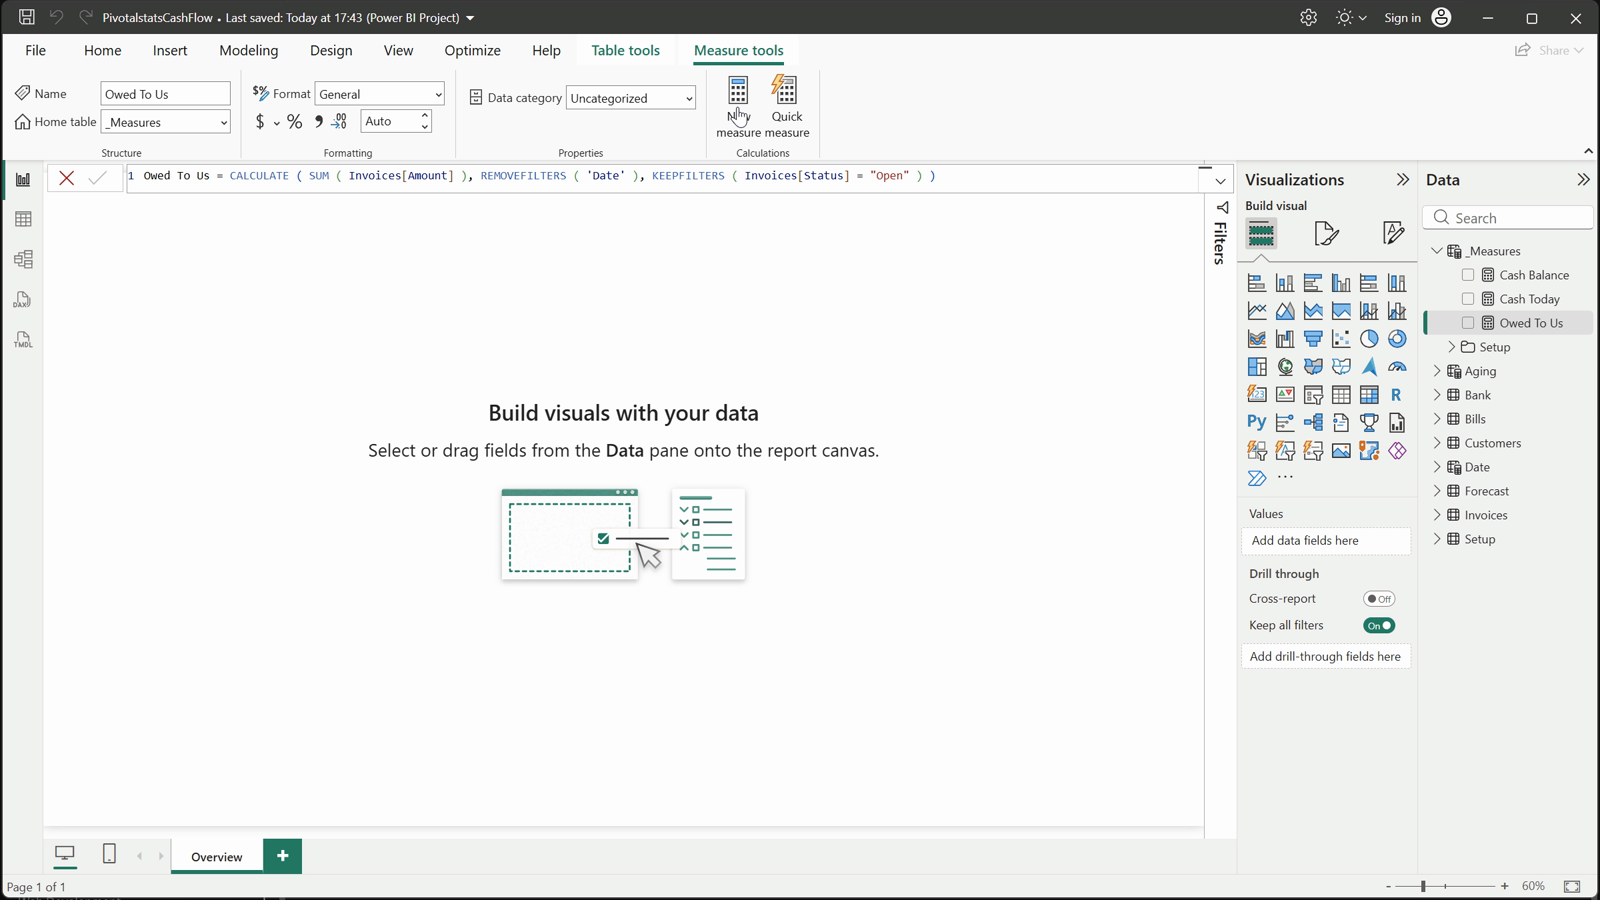
Task: Select the R script visual icon
Action: point(1397,395)
